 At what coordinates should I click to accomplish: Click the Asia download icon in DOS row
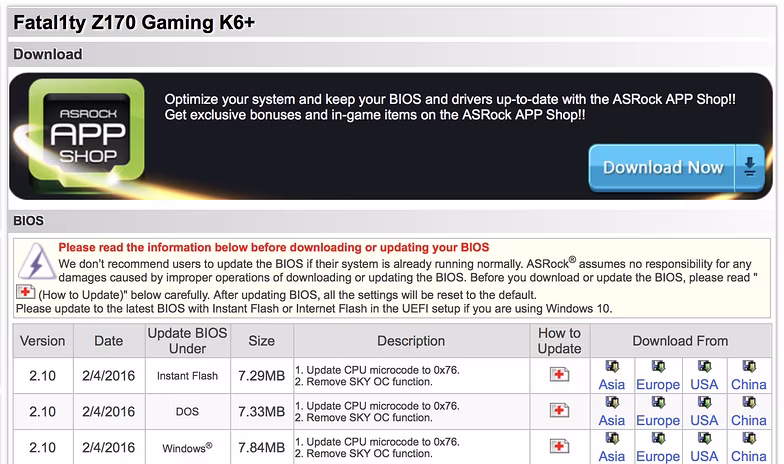(612, 402)
